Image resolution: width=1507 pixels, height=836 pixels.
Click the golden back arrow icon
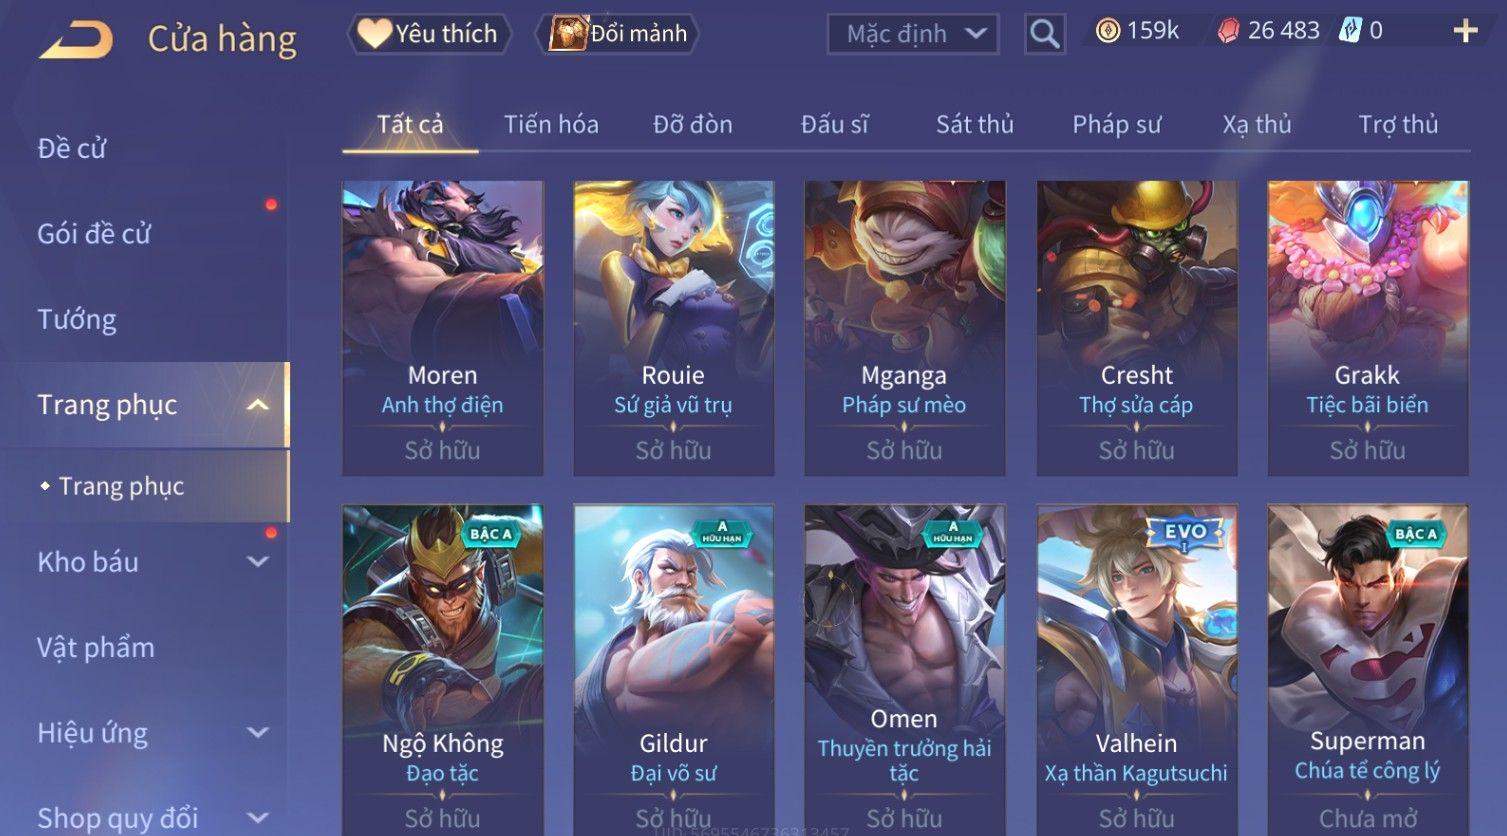click(x=76, y=40)
